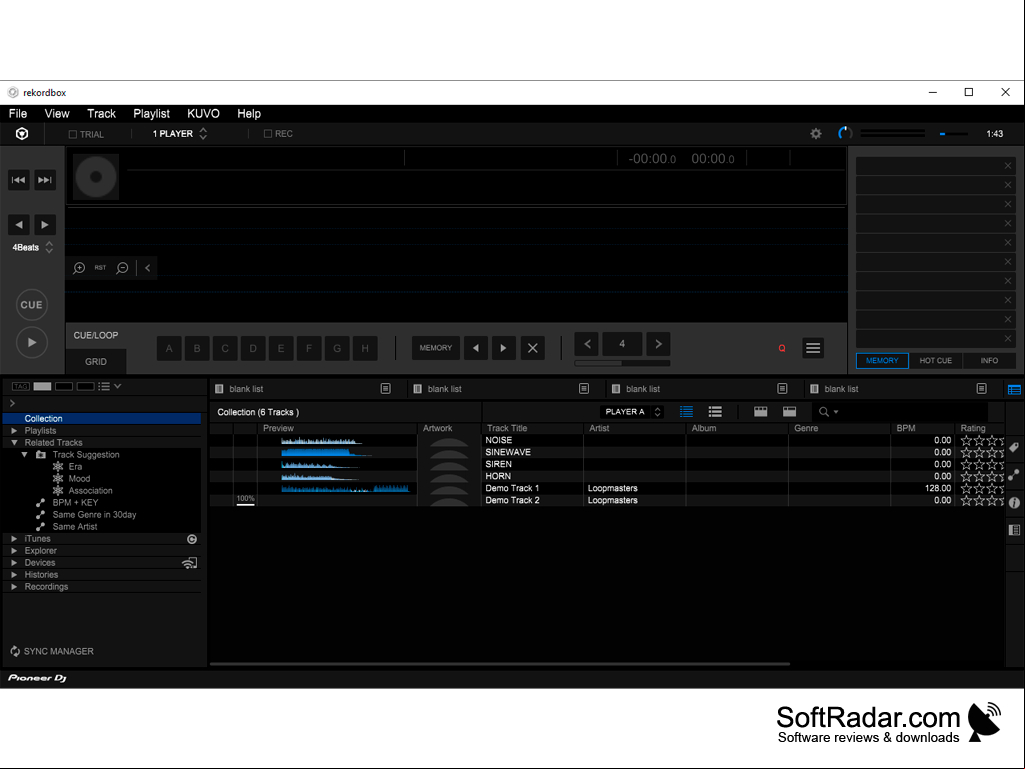
Task: Collapse waveform panel left arrow
Action: (x=148, y=267)
